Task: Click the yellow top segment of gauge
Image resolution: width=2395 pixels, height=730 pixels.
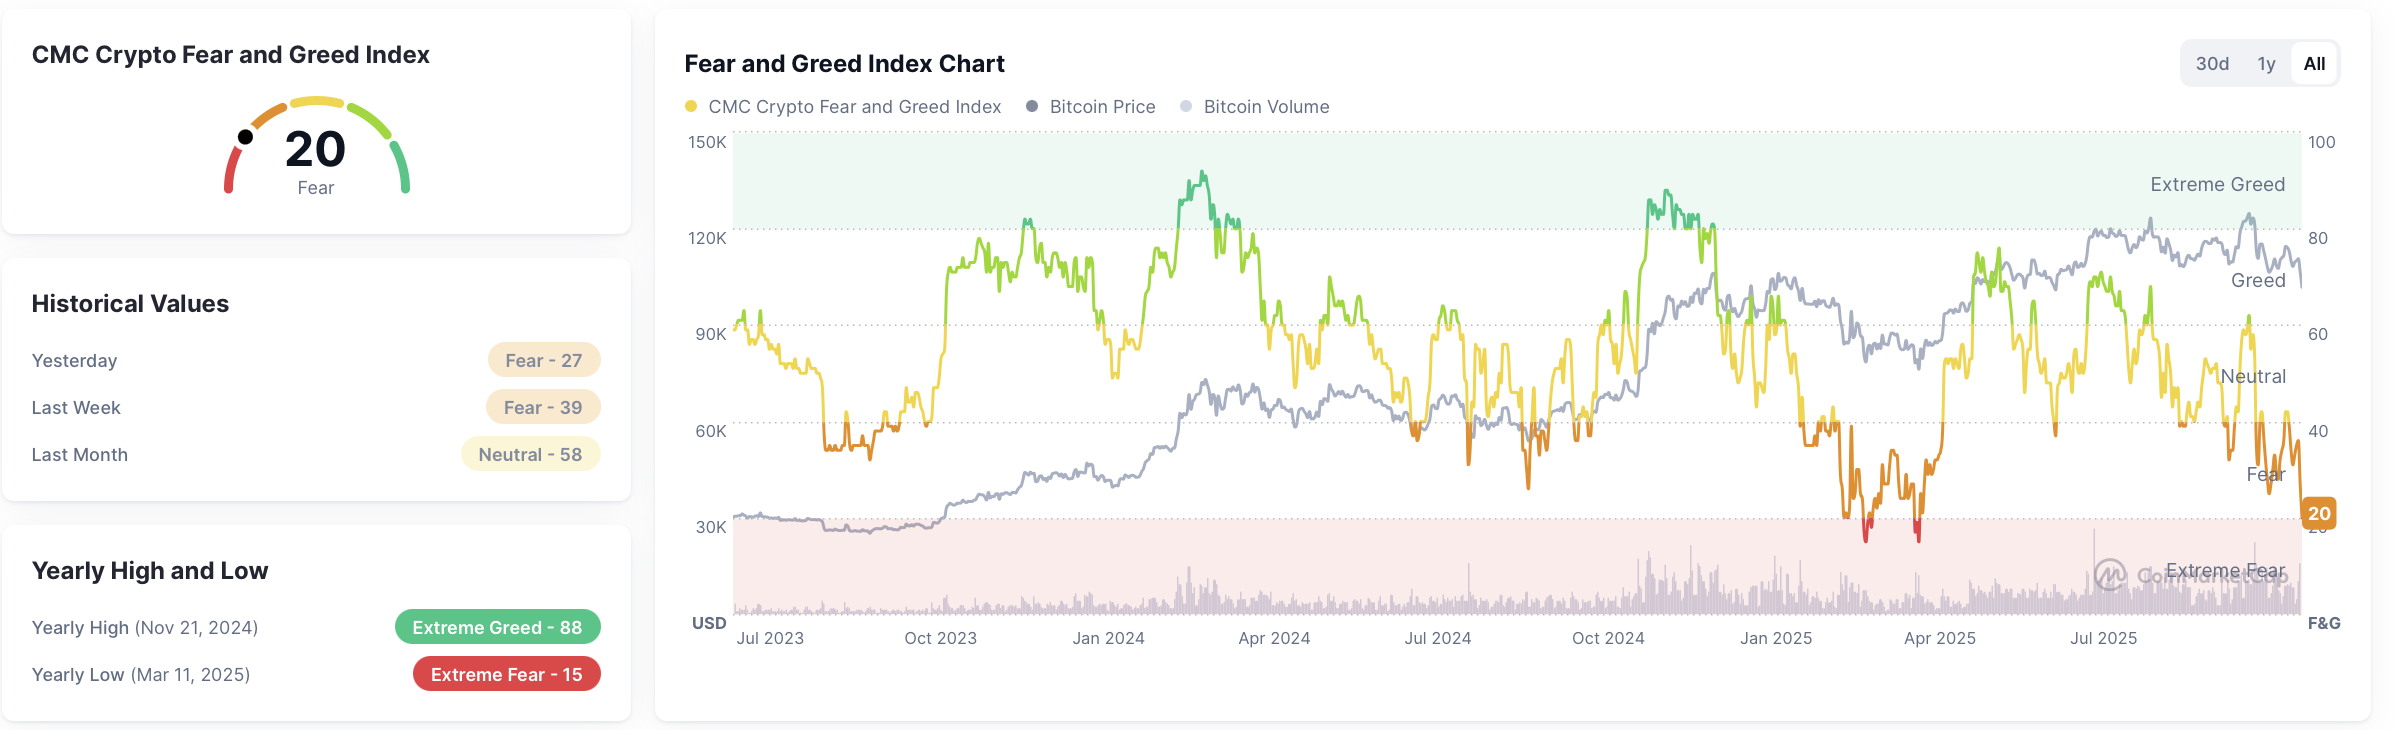Action: click(317, 101)
